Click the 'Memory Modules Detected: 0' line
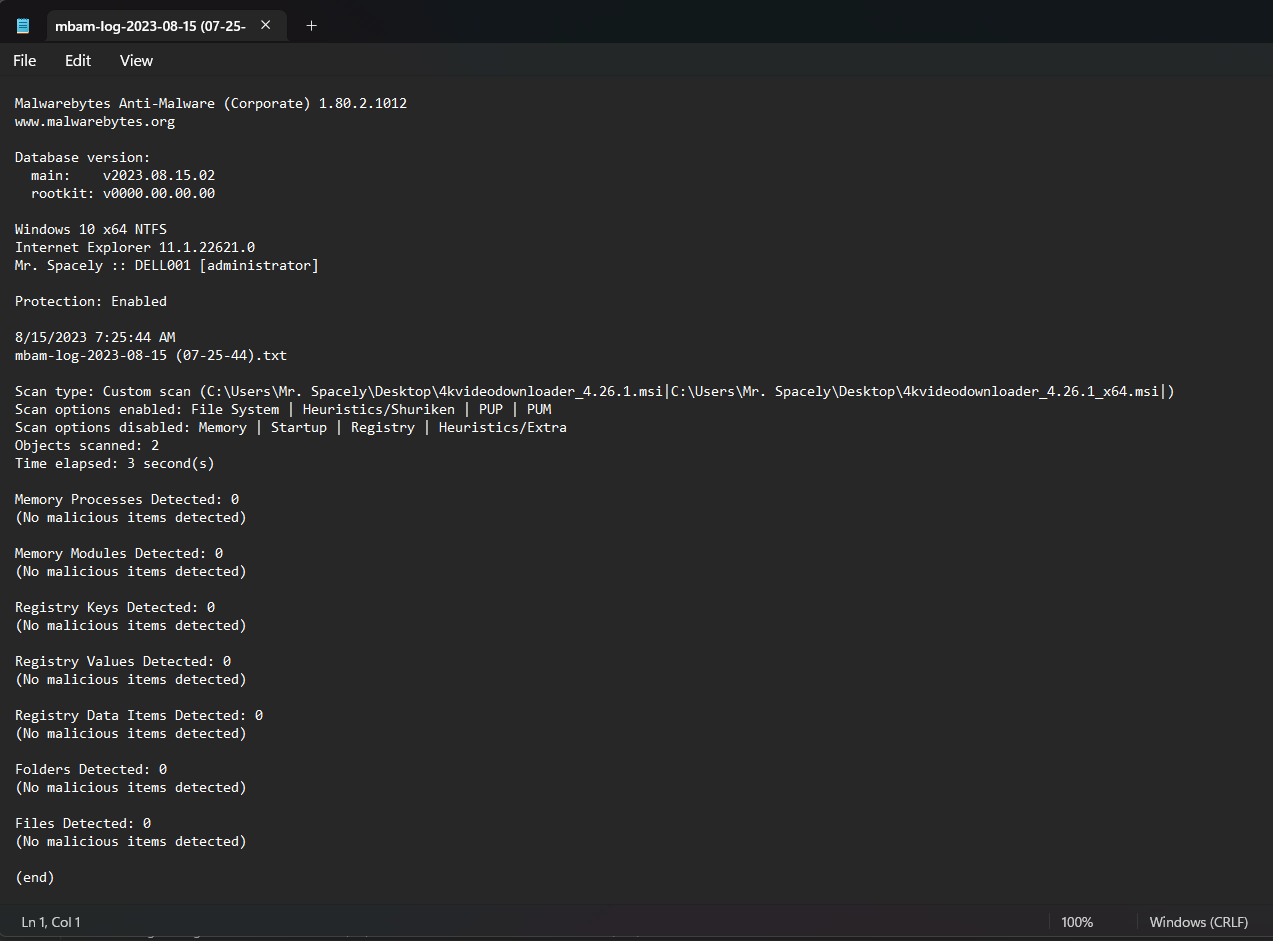Image resolution: width=1273 pixels, height=941 pixels. click(x=119, y=553)
